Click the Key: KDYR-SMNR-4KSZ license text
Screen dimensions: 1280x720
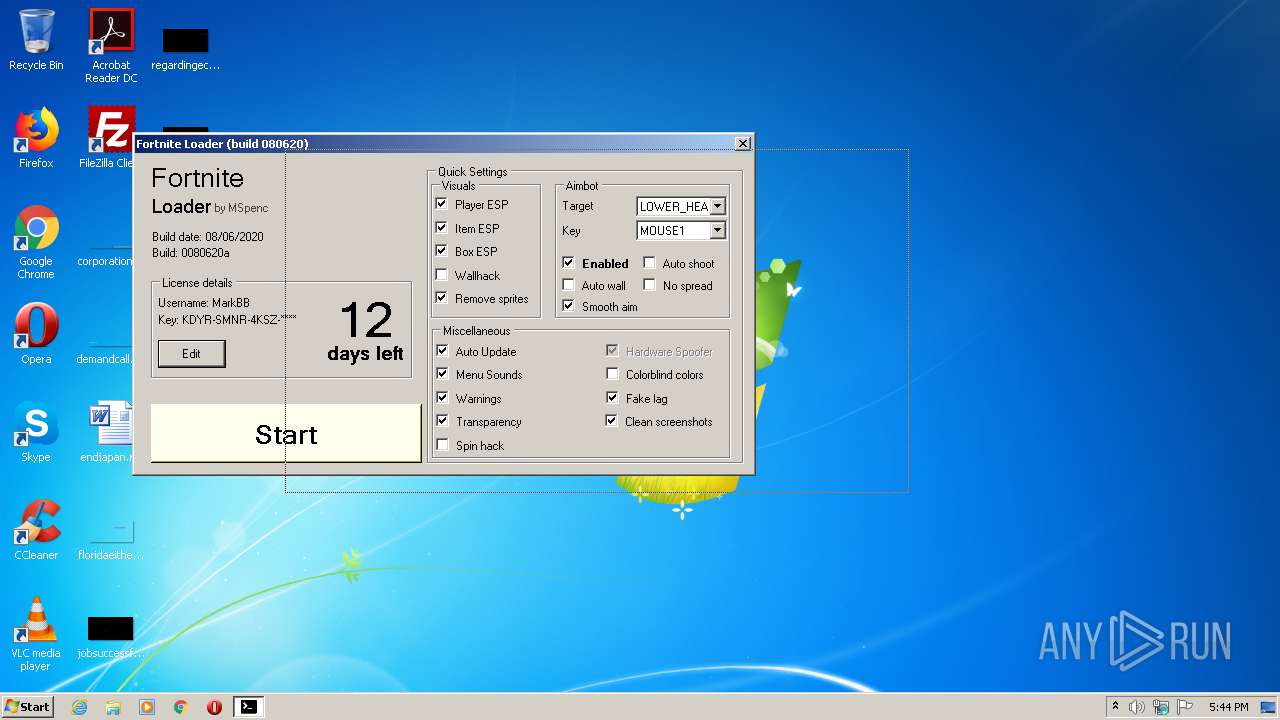[x=227, y=320]
